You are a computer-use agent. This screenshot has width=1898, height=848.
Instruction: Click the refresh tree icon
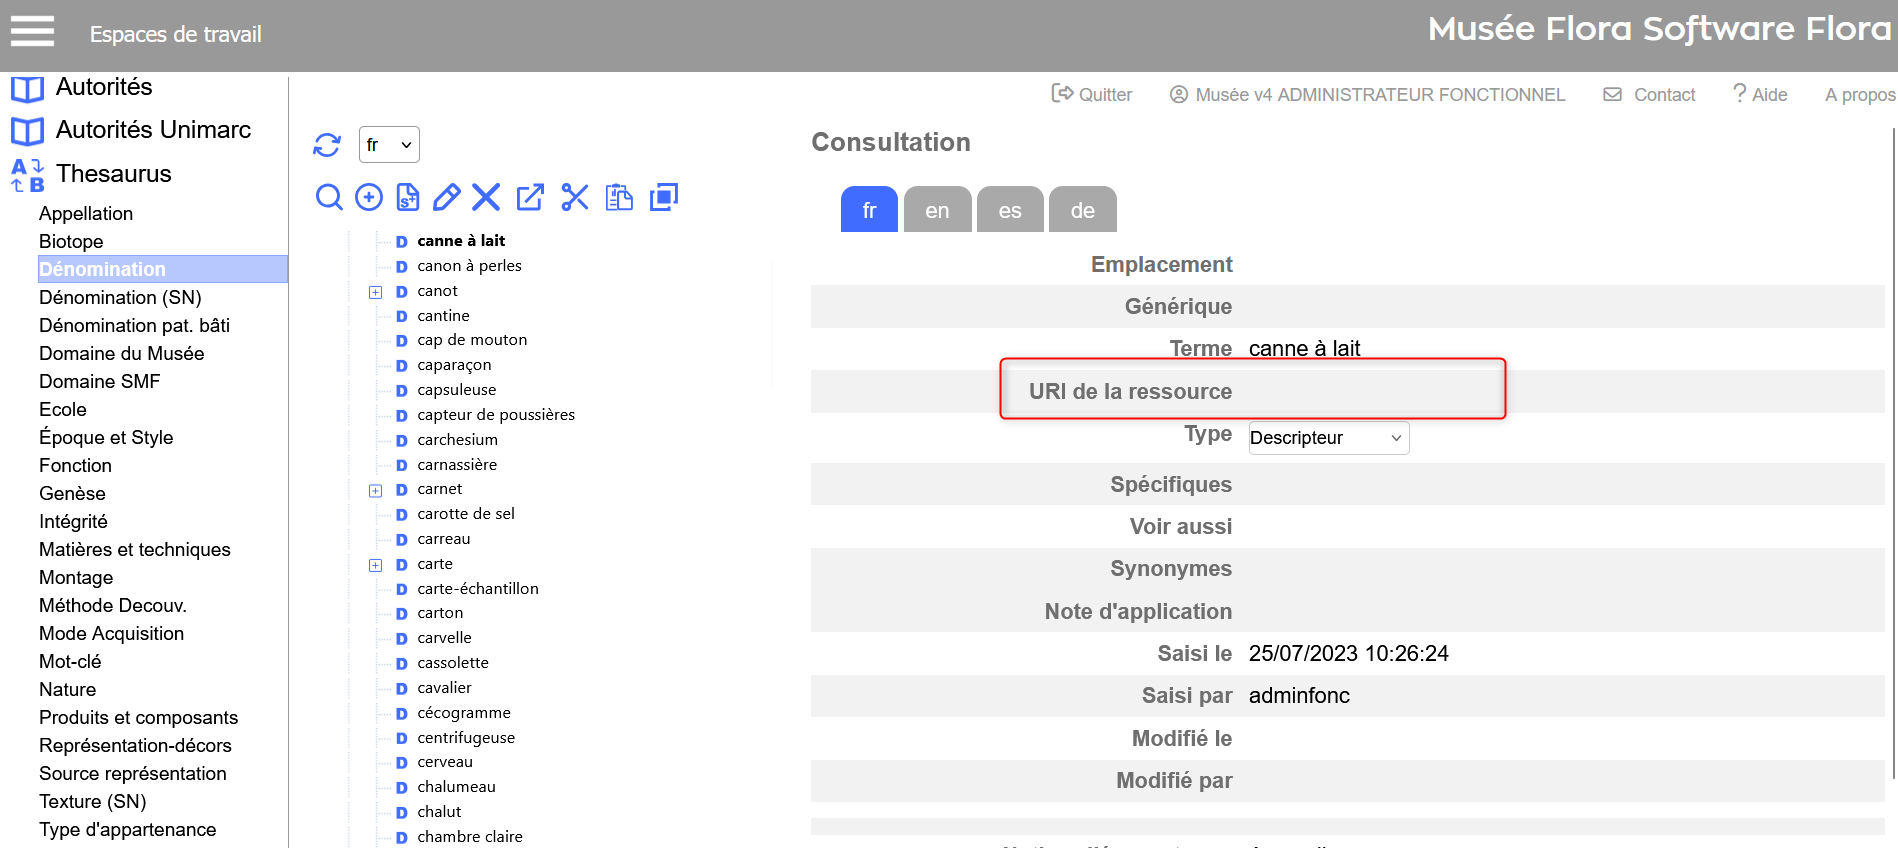[327, 145]
